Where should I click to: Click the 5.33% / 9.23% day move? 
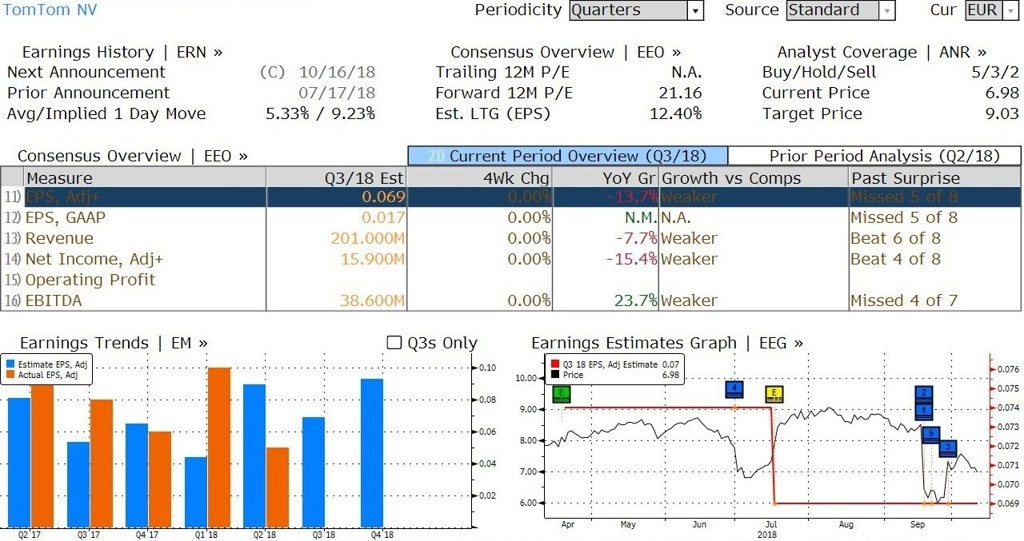point(320,114)
